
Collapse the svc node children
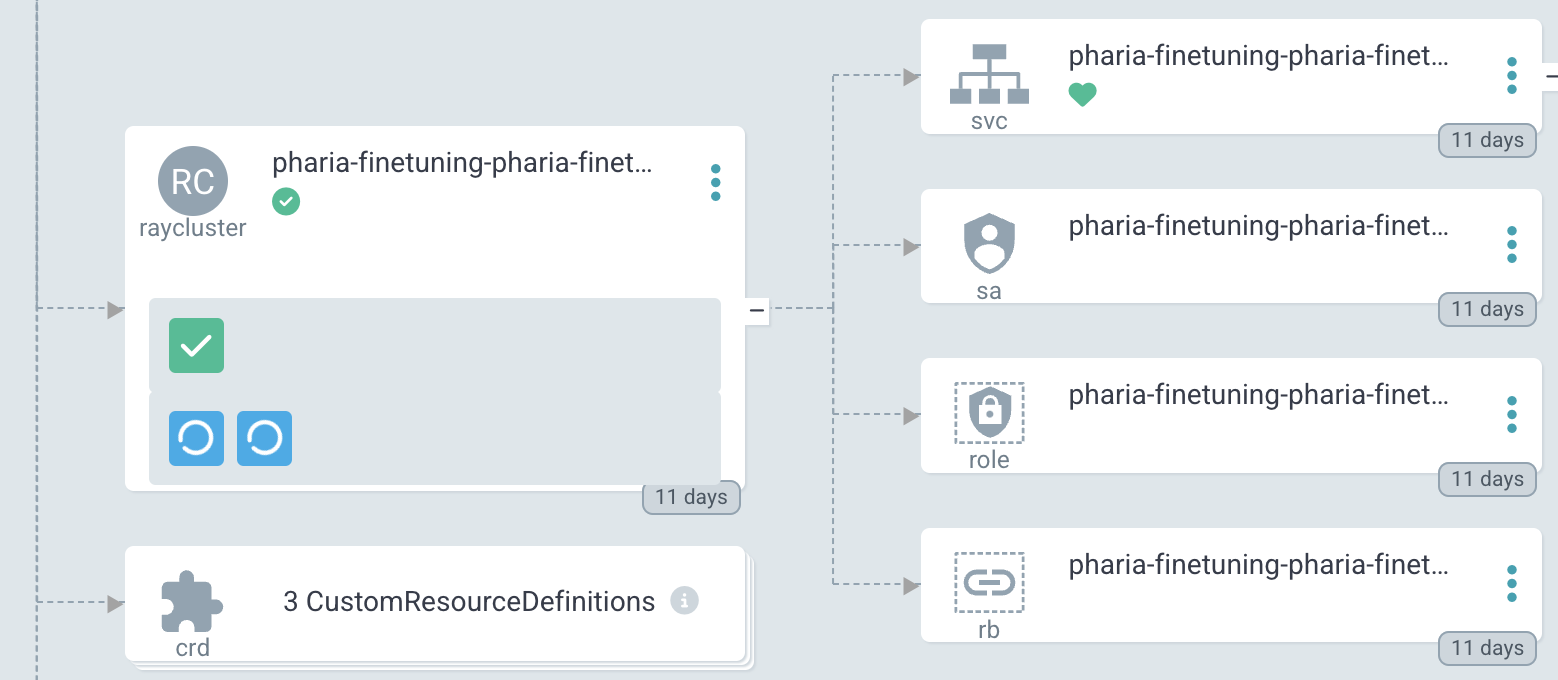pos(1552,74)
